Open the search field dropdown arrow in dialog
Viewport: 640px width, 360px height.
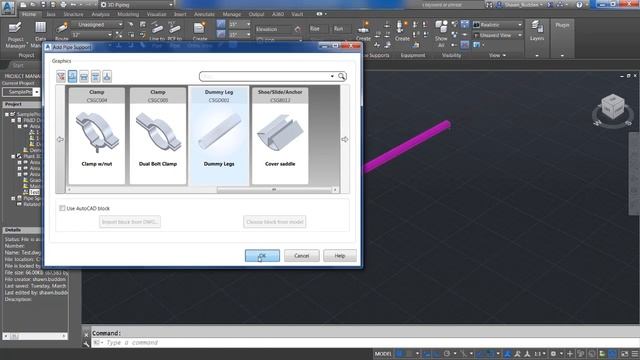332,76
